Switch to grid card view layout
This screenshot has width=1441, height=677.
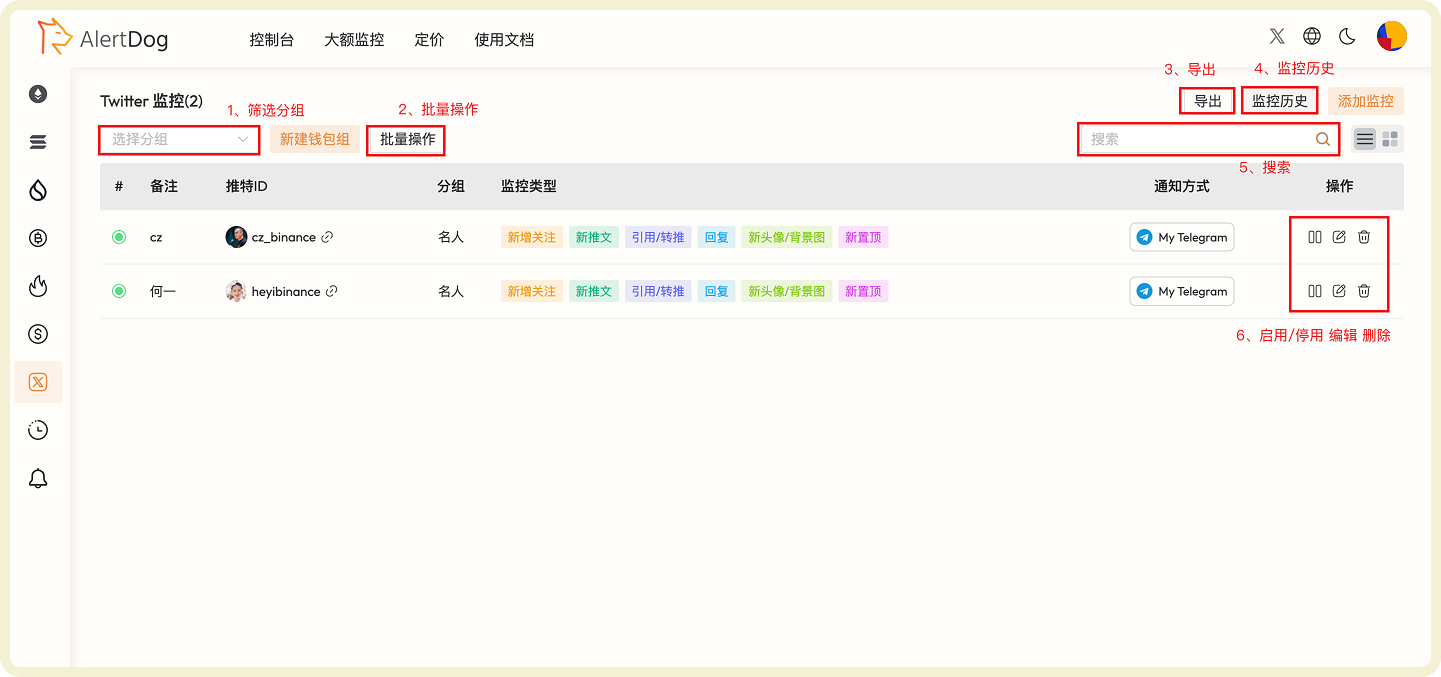[1390, 139]
